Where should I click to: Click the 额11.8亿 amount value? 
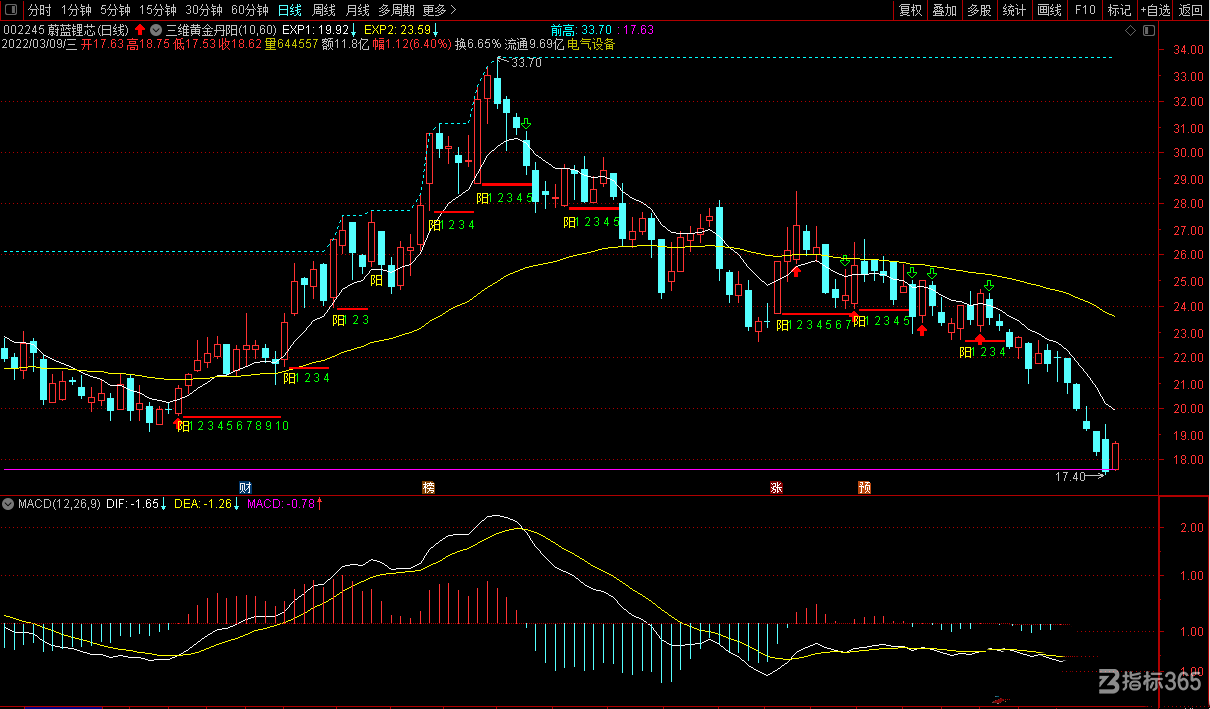[x=346, y=44]
